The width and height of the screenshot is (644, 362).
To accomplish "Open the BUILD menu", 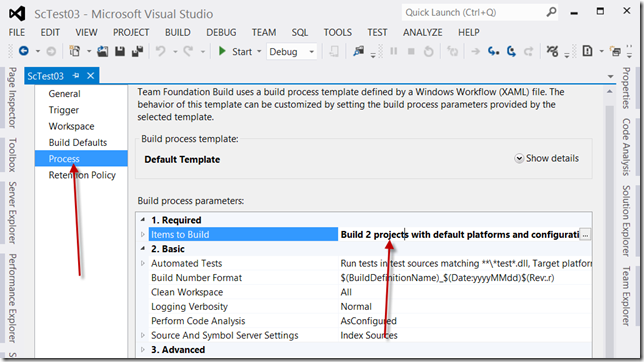I will (x=178, y=32).
